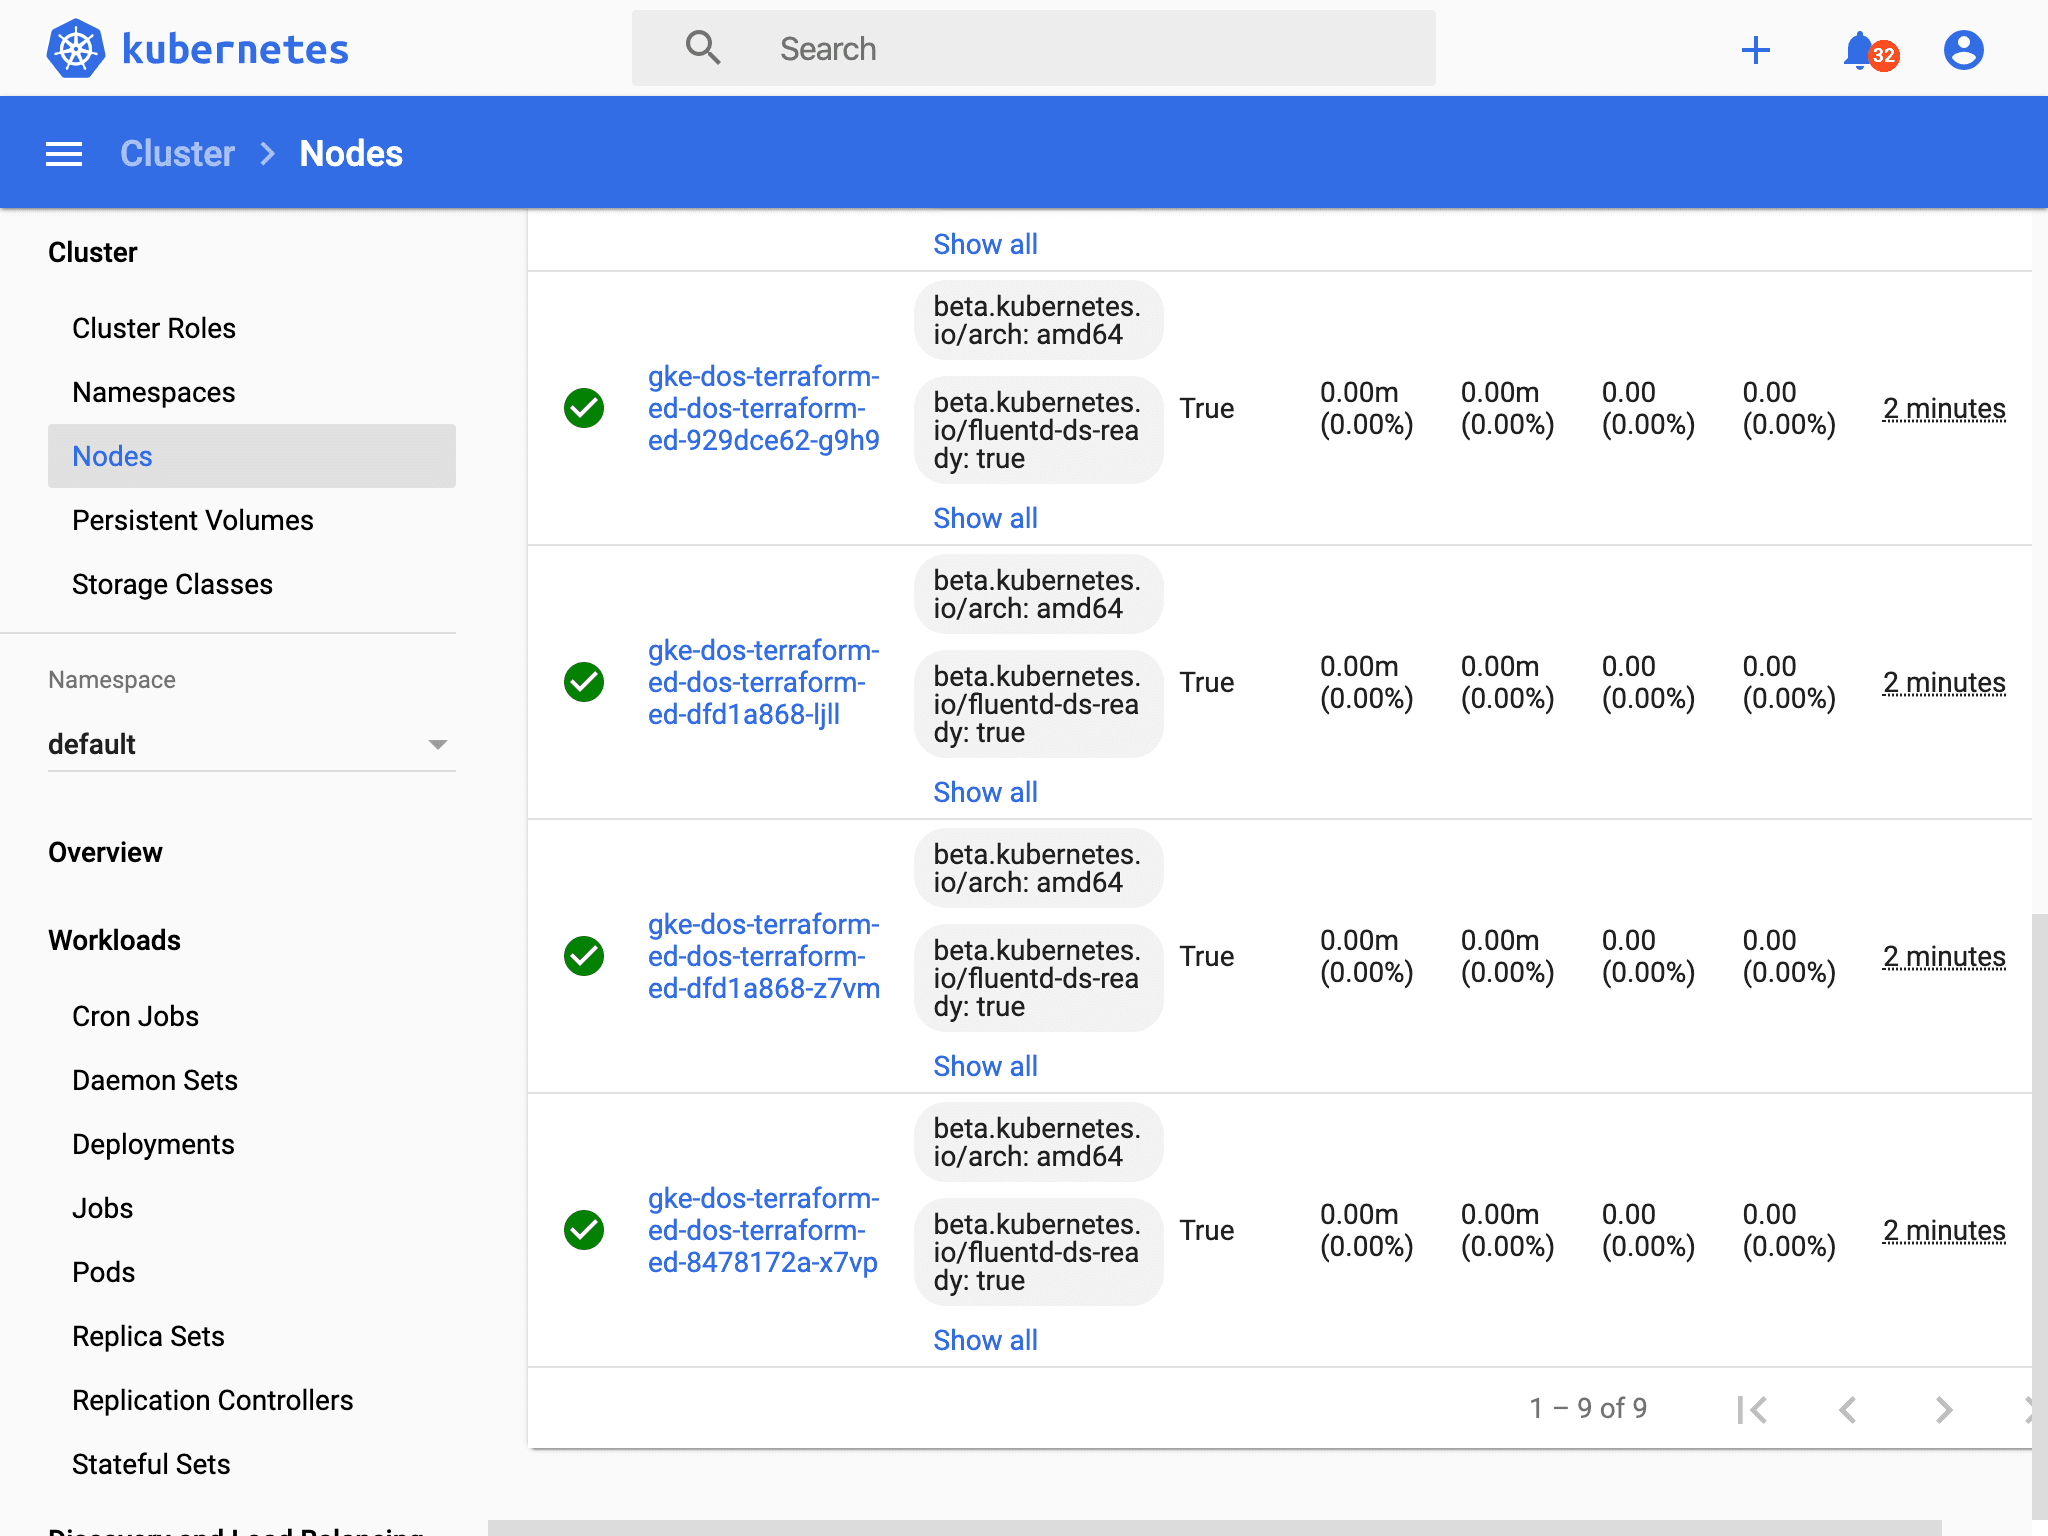Show all labels for x7vp node
Image resolution: width=2048 pixels, height=1536 pixels.
[x=985, y=1340]
